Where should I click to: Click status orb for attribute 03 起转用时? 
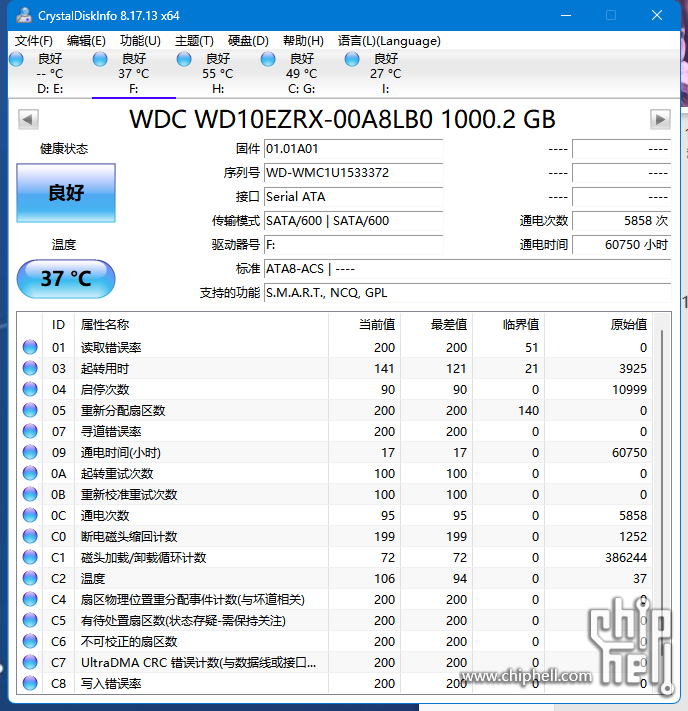tap(30, 368)
